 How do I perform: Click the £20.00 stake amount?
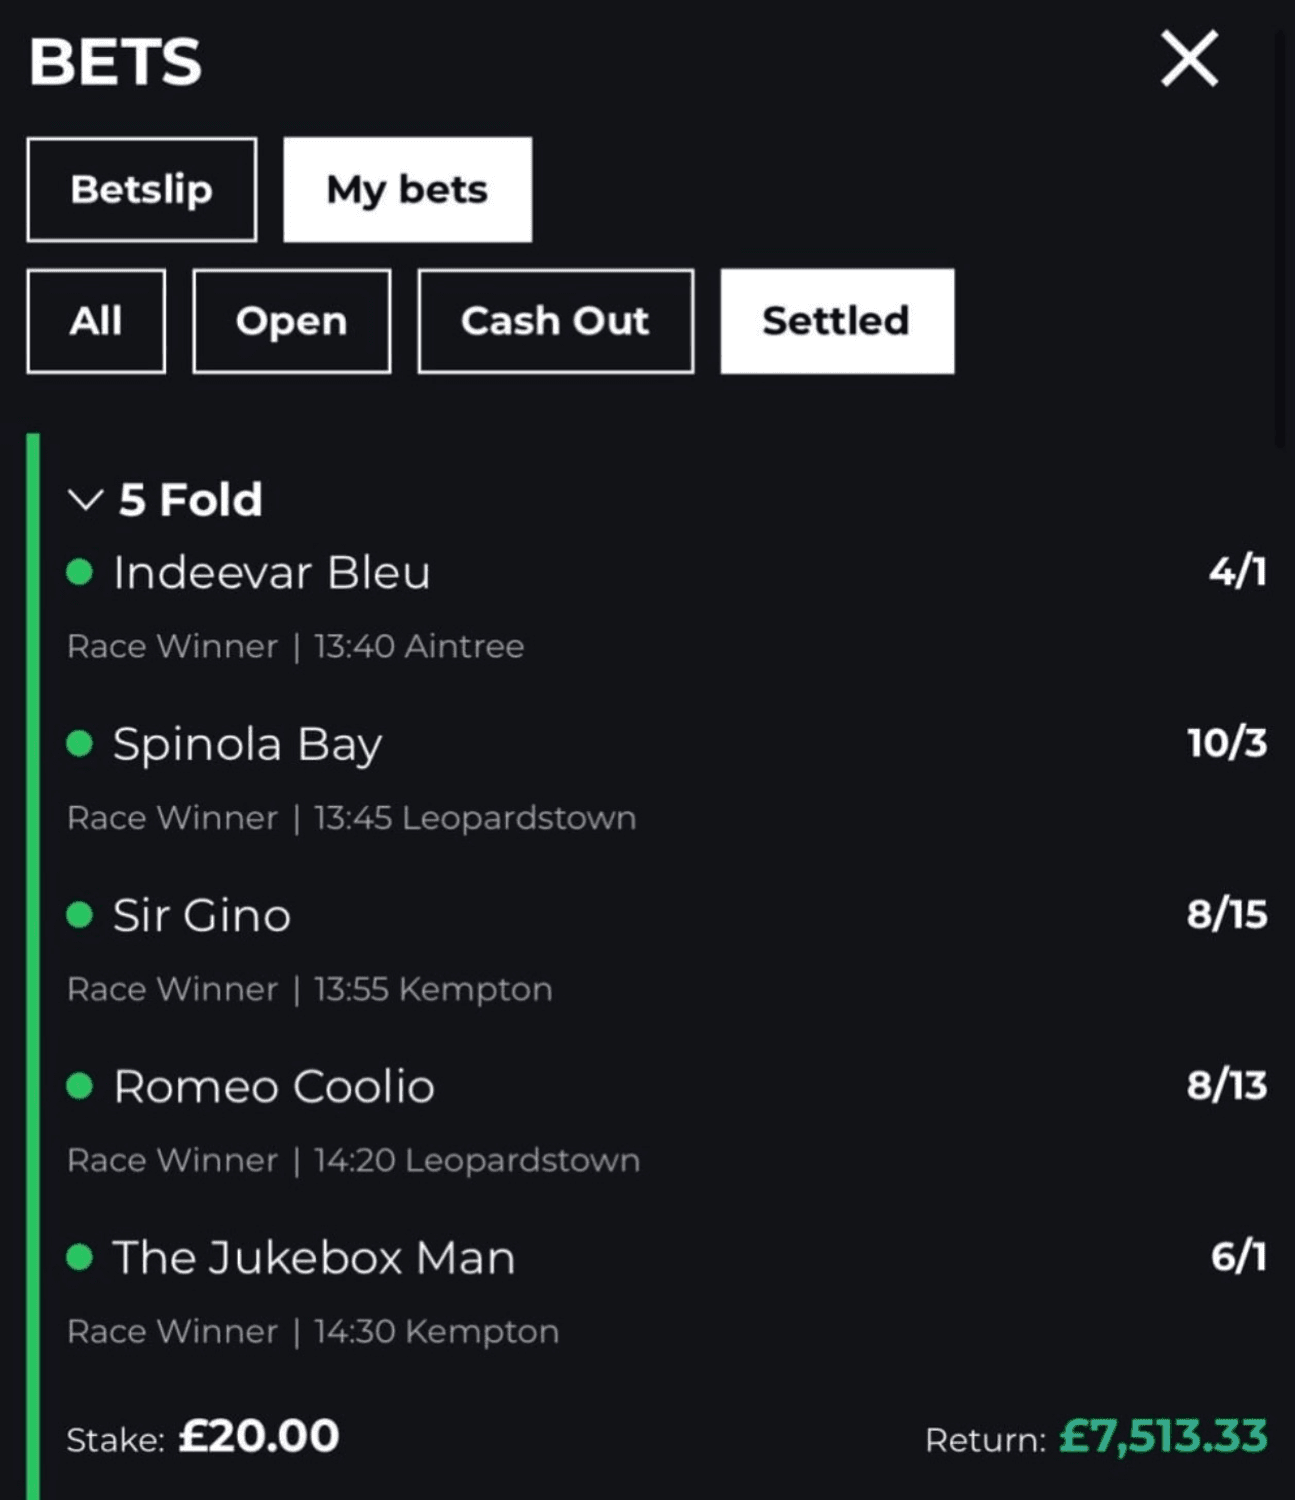click(259, 1436)
